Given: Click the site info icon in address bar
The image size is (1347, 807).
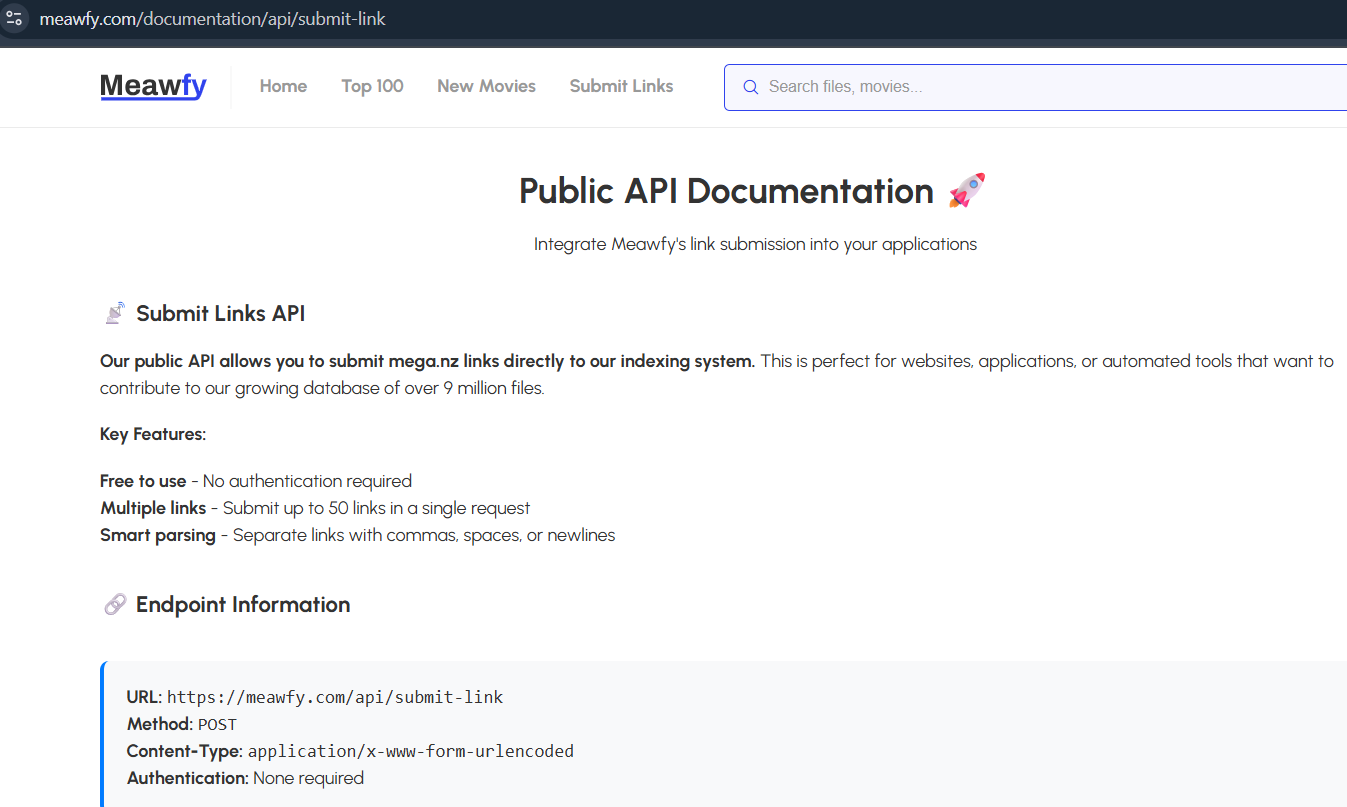Looking at the screenshot, I should (14, 18).
